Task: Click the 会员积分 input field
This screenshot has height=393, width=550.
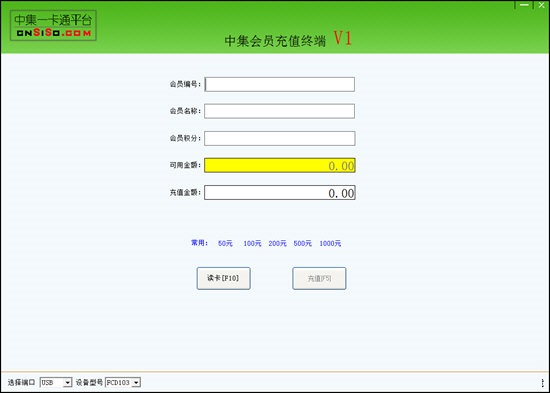Action: click(280, 138)
